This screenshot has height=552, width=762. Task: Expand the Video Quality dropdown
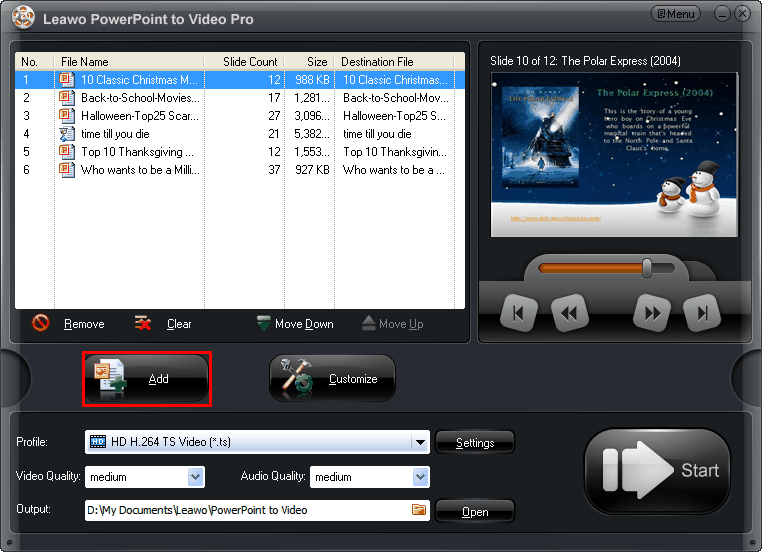coord(195,477)
